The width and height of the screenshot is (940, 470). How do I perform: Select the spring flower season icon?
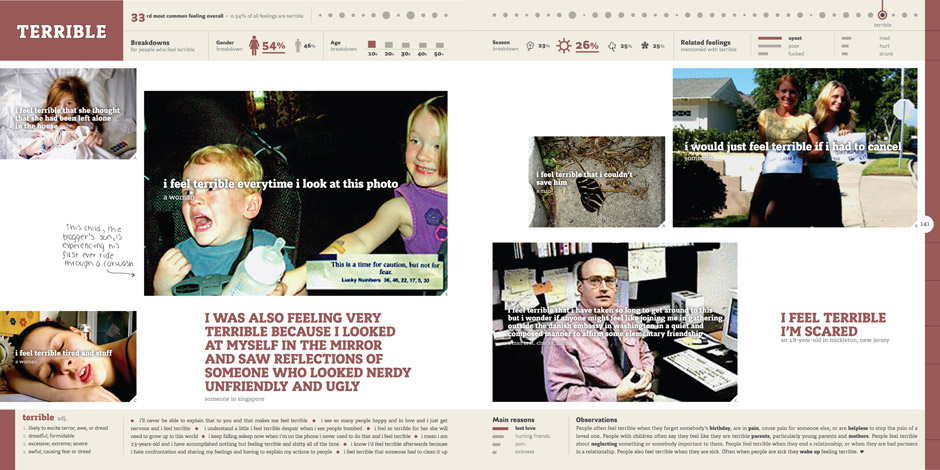(x=530, y=46)
